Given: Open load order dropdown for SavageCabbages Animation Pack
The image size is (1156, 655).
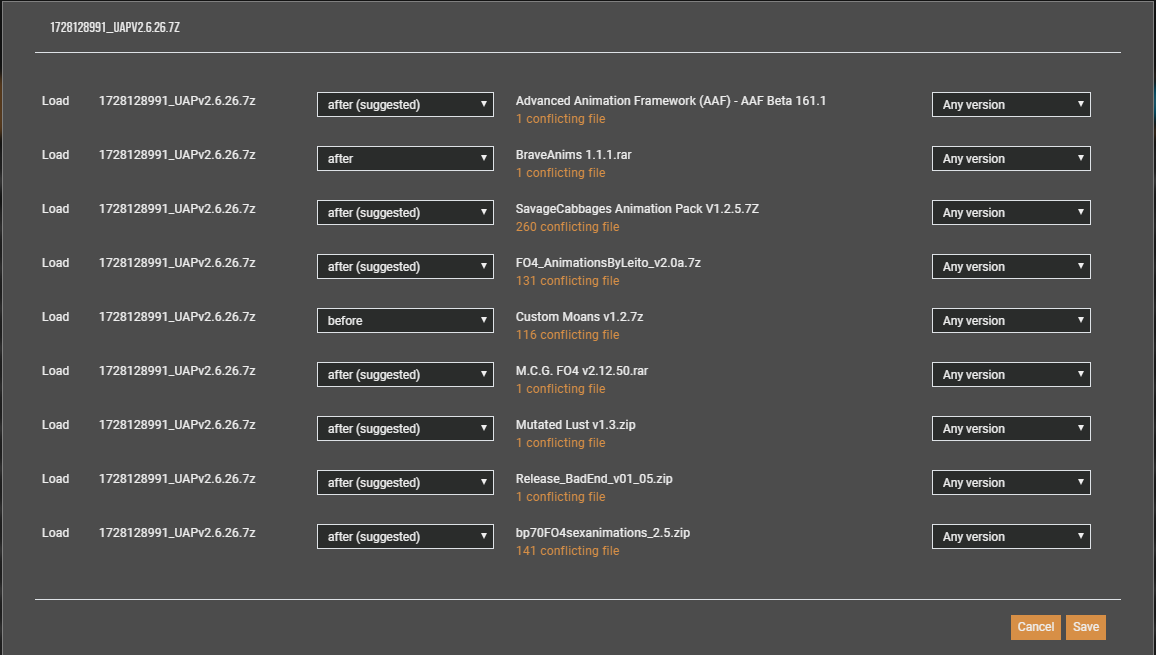Looking at the screenshot, I should (405, 212).
